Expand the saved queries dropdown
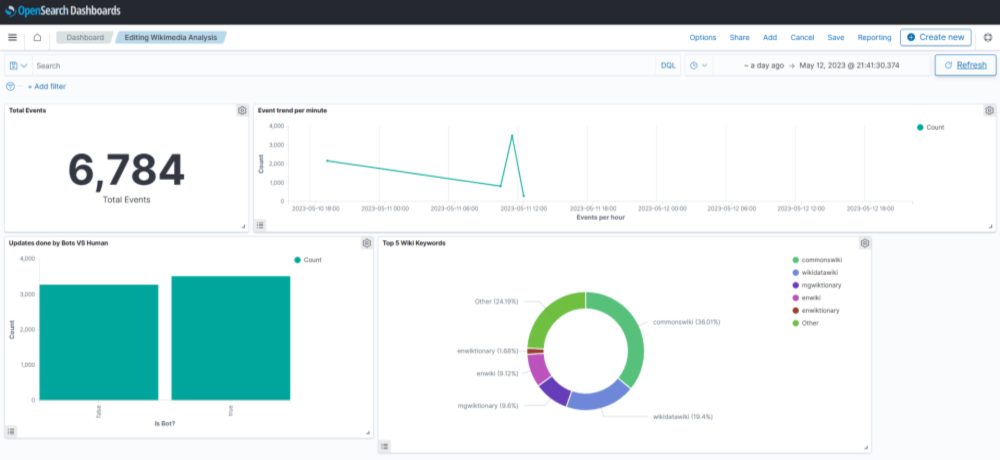The image size is (1000, 460). click(18, 65)
